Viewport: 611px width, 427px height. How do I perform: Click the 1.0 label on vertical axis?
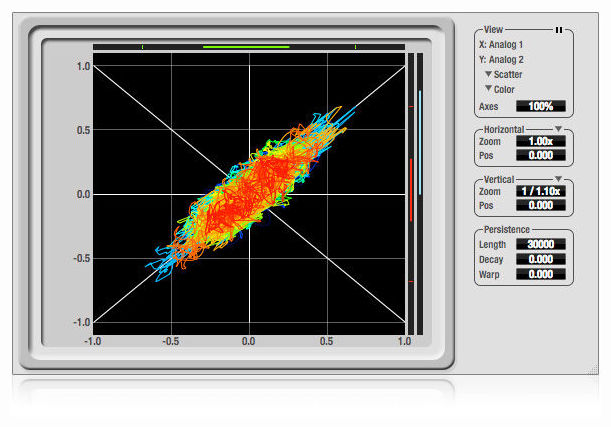point(83,66)
